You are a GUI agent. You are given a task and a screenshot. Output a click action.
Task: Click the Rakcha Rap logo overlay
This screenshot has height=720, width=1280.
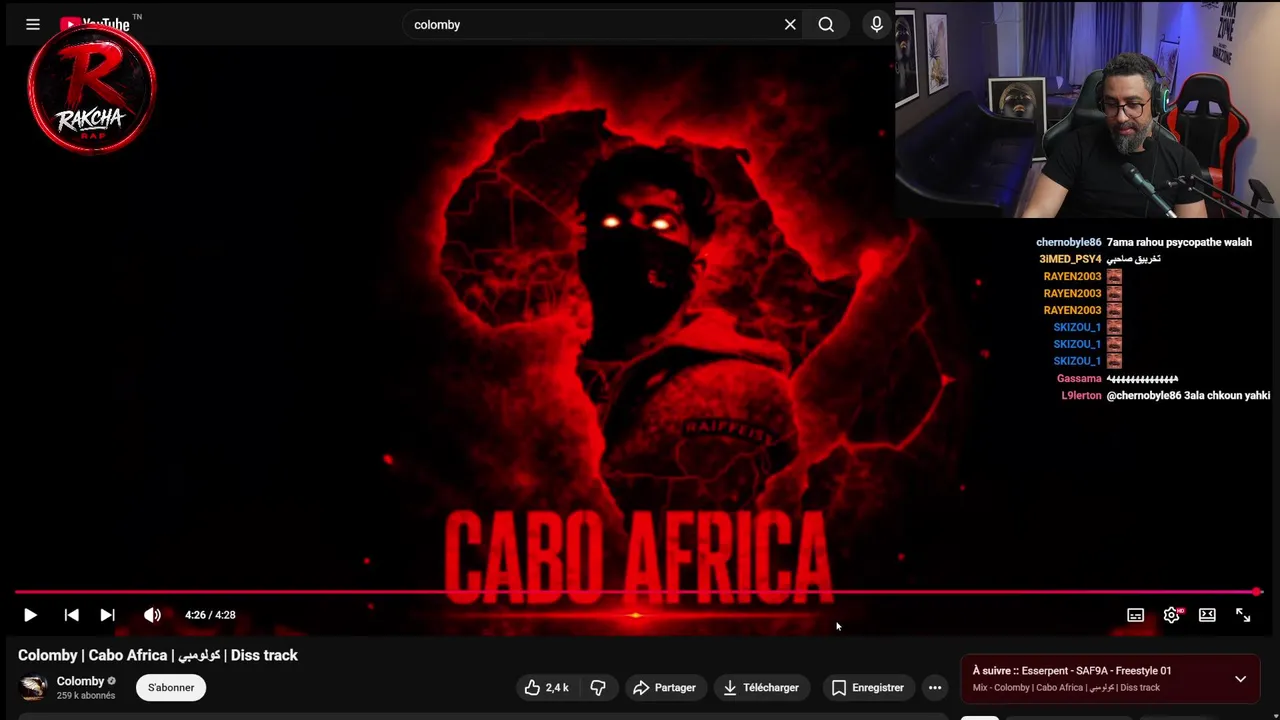click(92, 91)
